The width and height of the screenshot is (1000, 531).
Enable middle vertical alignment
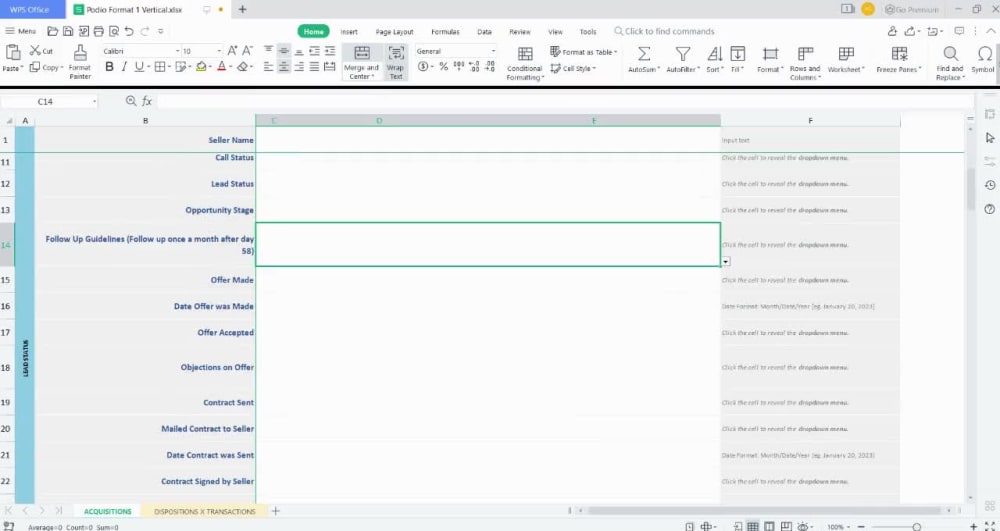(x=284, y=51)
